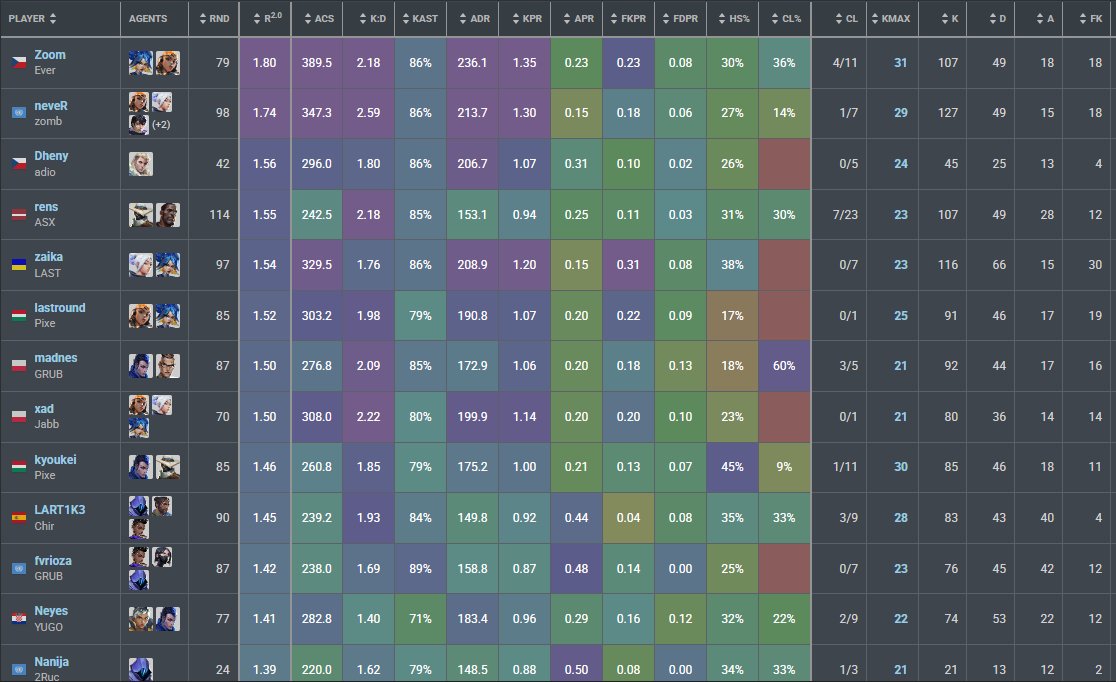Click the Czech flag beside Zoom
Image resolution: width=1116 pixels, height=682 pixels.
click(x=19, y=63)
